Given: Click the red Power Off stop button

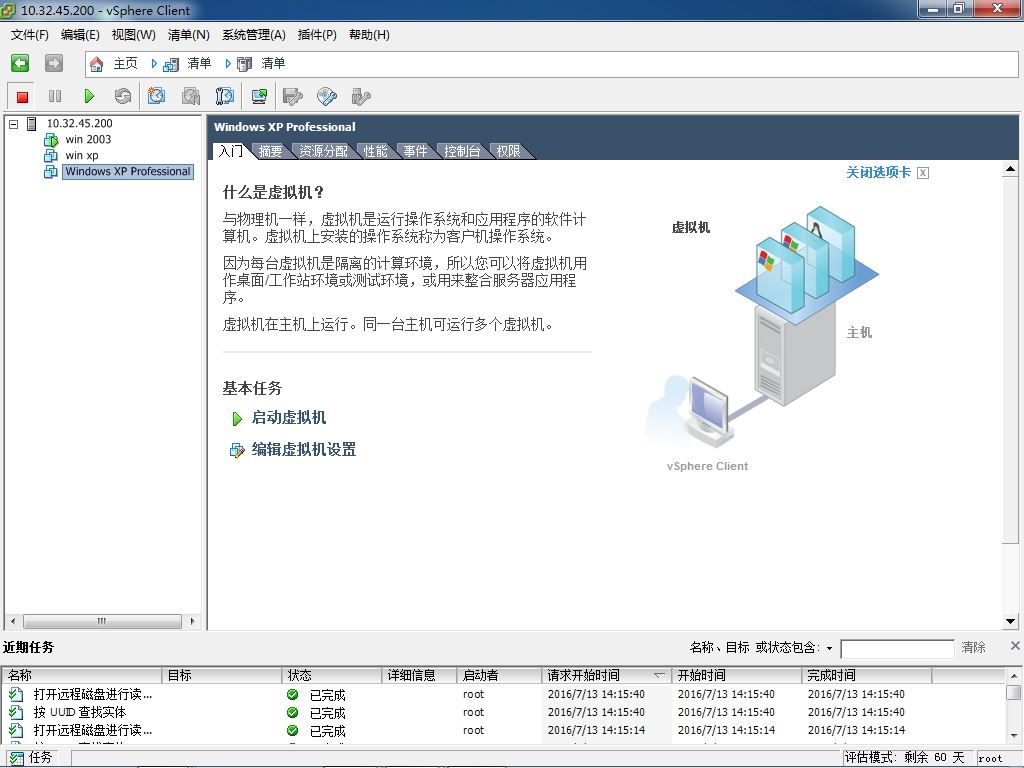Looking at the screenshot, I should click(22, 97).
